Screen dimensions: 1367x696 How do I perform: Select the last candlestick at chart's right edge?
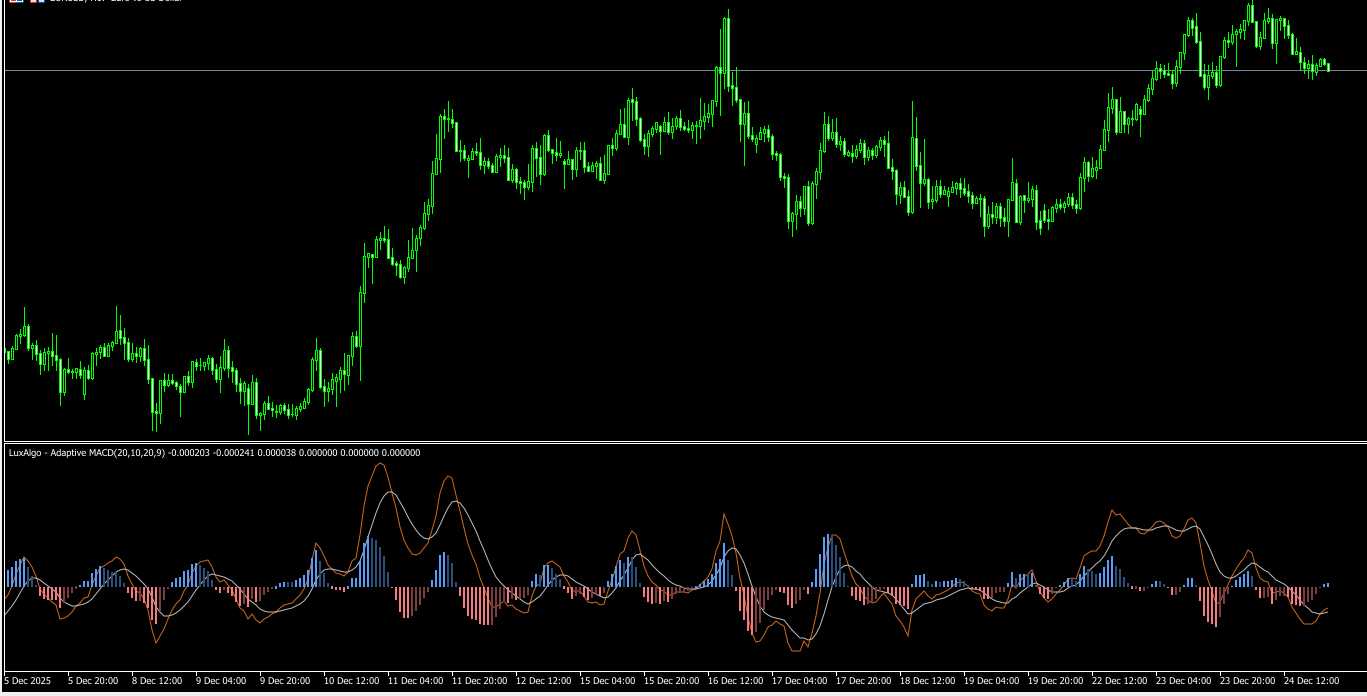pos(1328,67)
